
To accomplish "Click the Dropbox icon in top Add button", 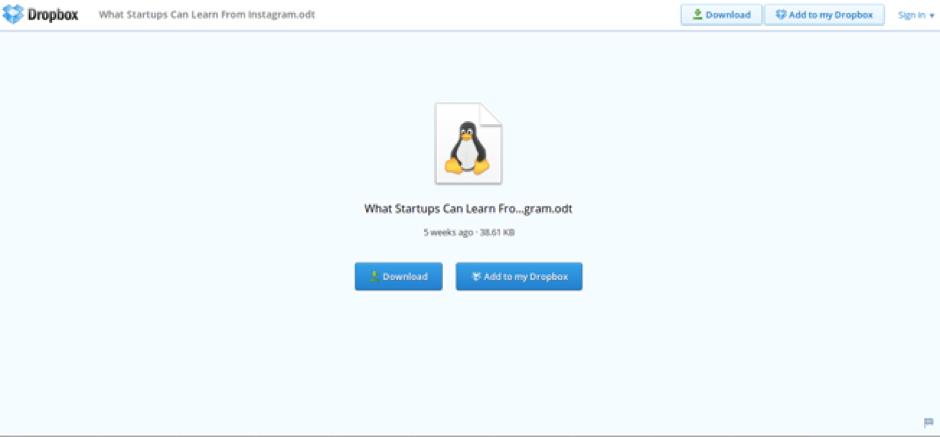I will pos(781,14).
